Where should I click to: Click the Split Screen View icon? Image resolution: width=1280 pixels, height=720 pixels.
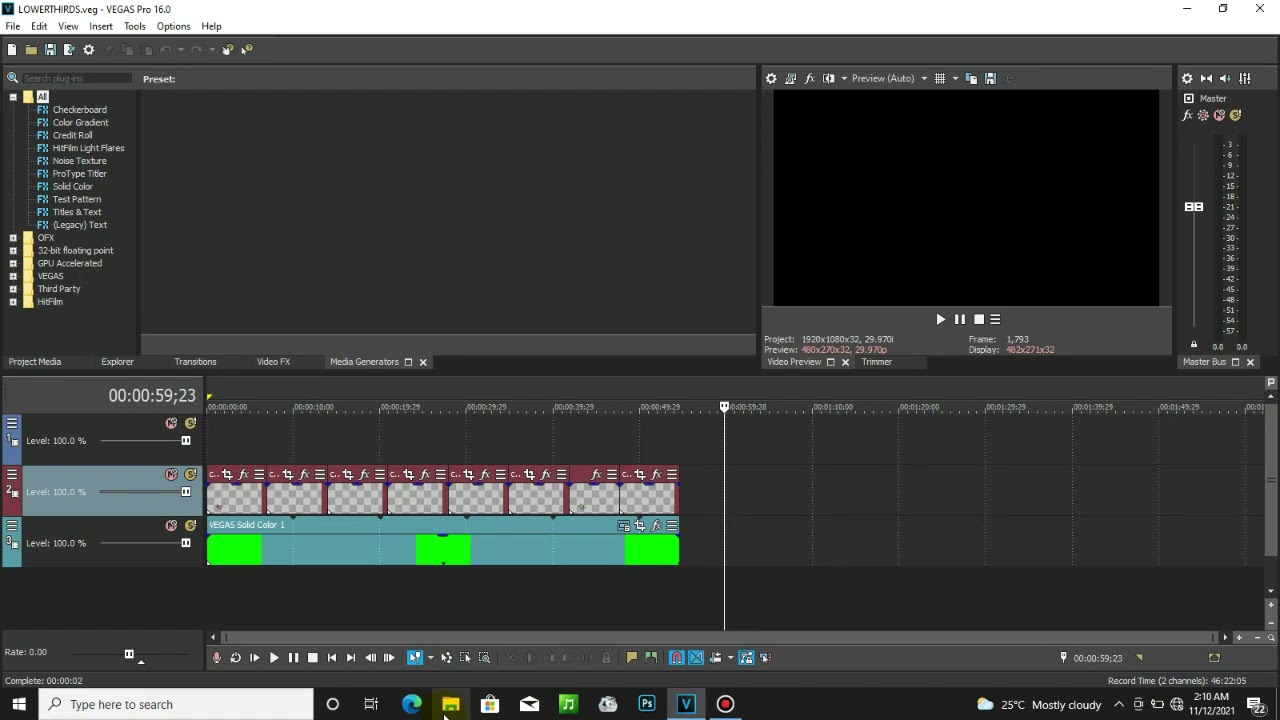(x=828, y=78)
